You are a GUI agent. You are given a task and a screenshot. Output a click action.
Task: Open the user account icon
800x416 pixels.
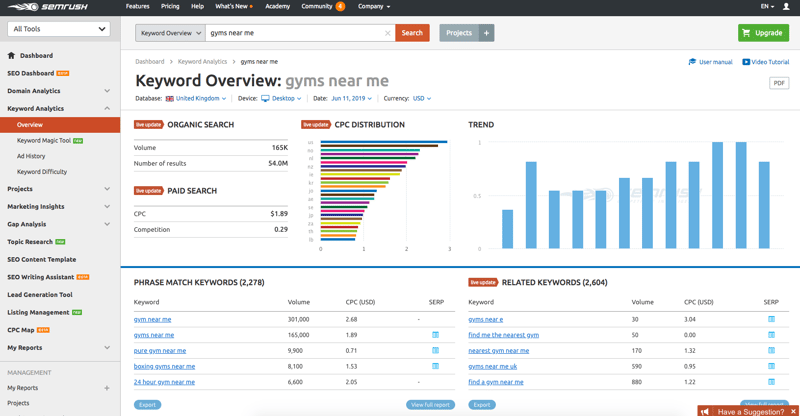(786, 7)
